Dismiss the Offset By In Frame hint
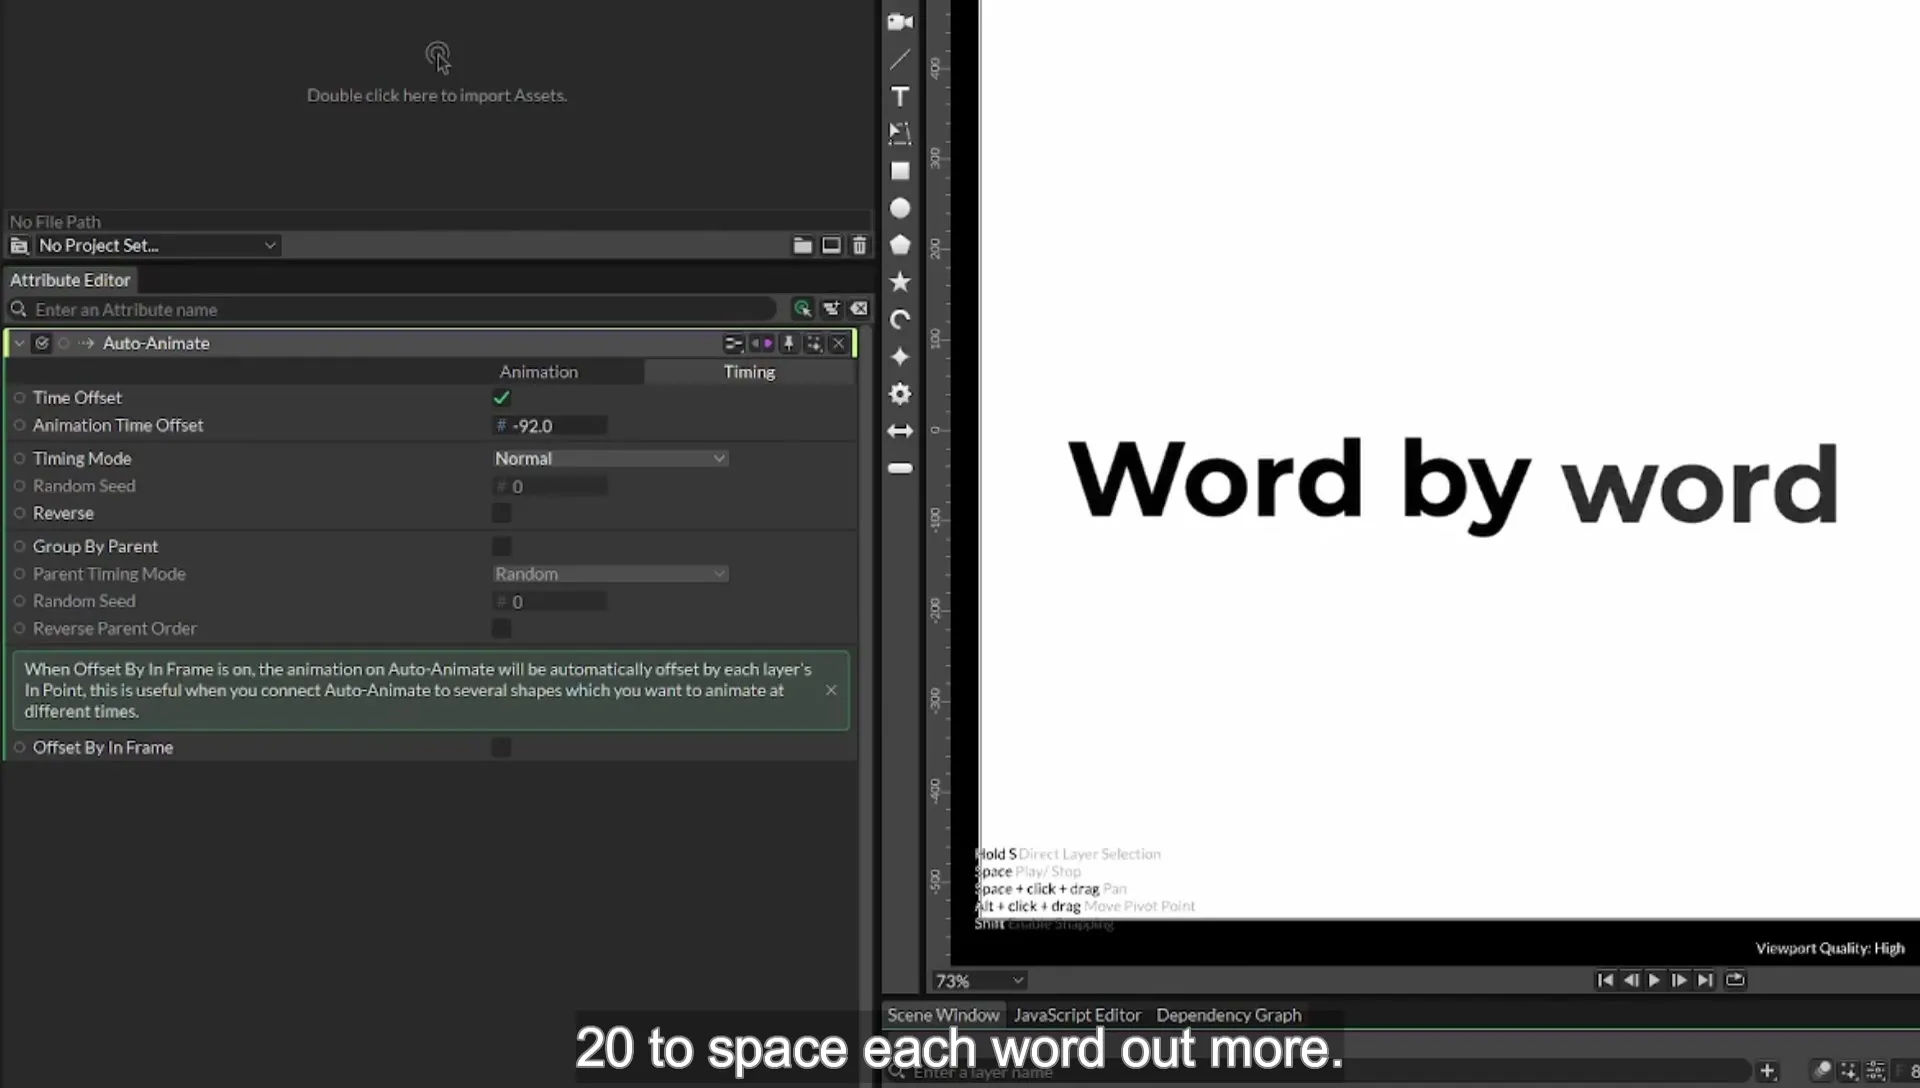 (831, 690)
